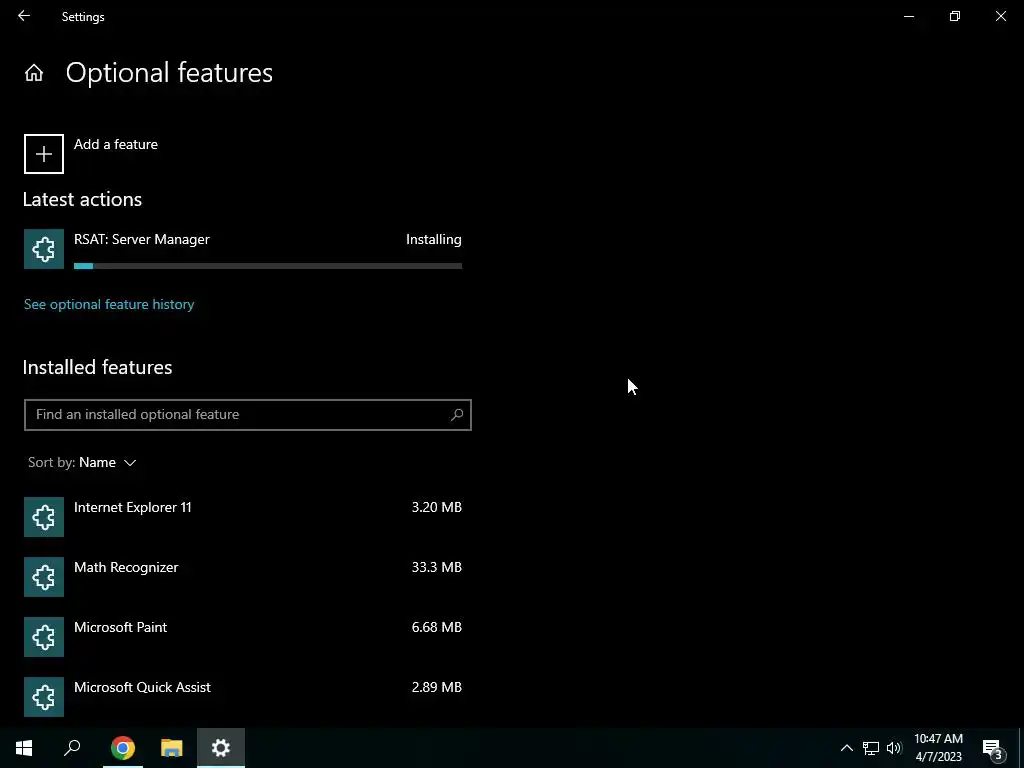The width and height of the screenshot is (1024, 768).
Task: Click See optional feature history link
Action: [109, 304]
